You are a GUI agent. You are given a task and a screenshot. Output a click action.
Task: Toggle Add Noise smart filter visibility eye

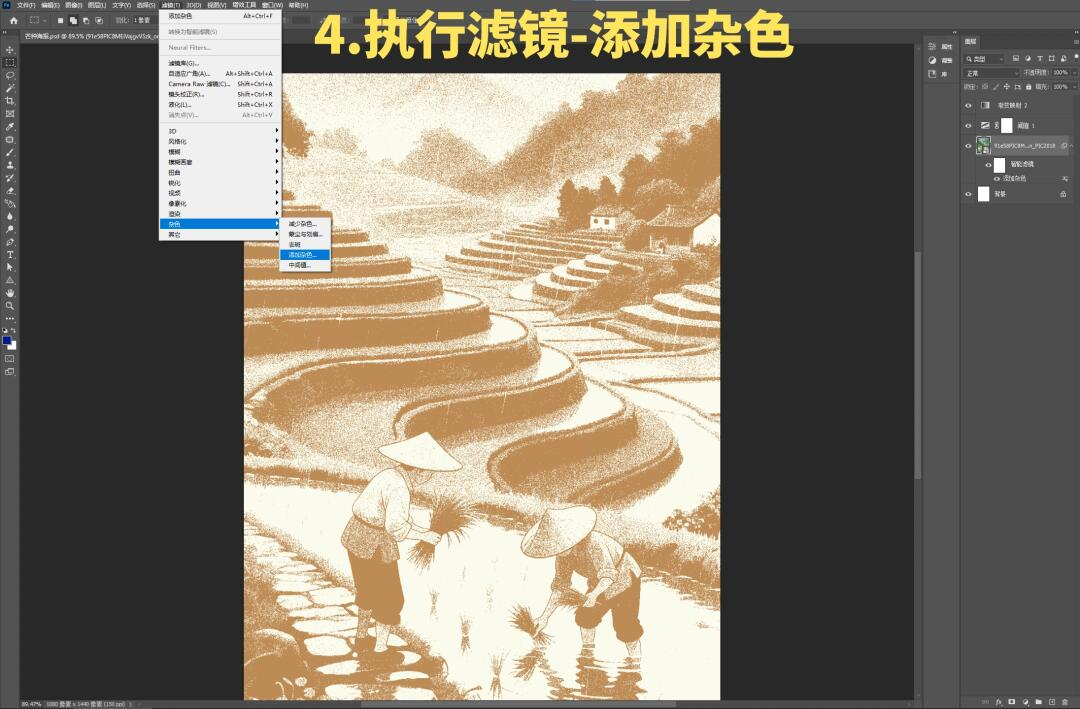(997, 178)
